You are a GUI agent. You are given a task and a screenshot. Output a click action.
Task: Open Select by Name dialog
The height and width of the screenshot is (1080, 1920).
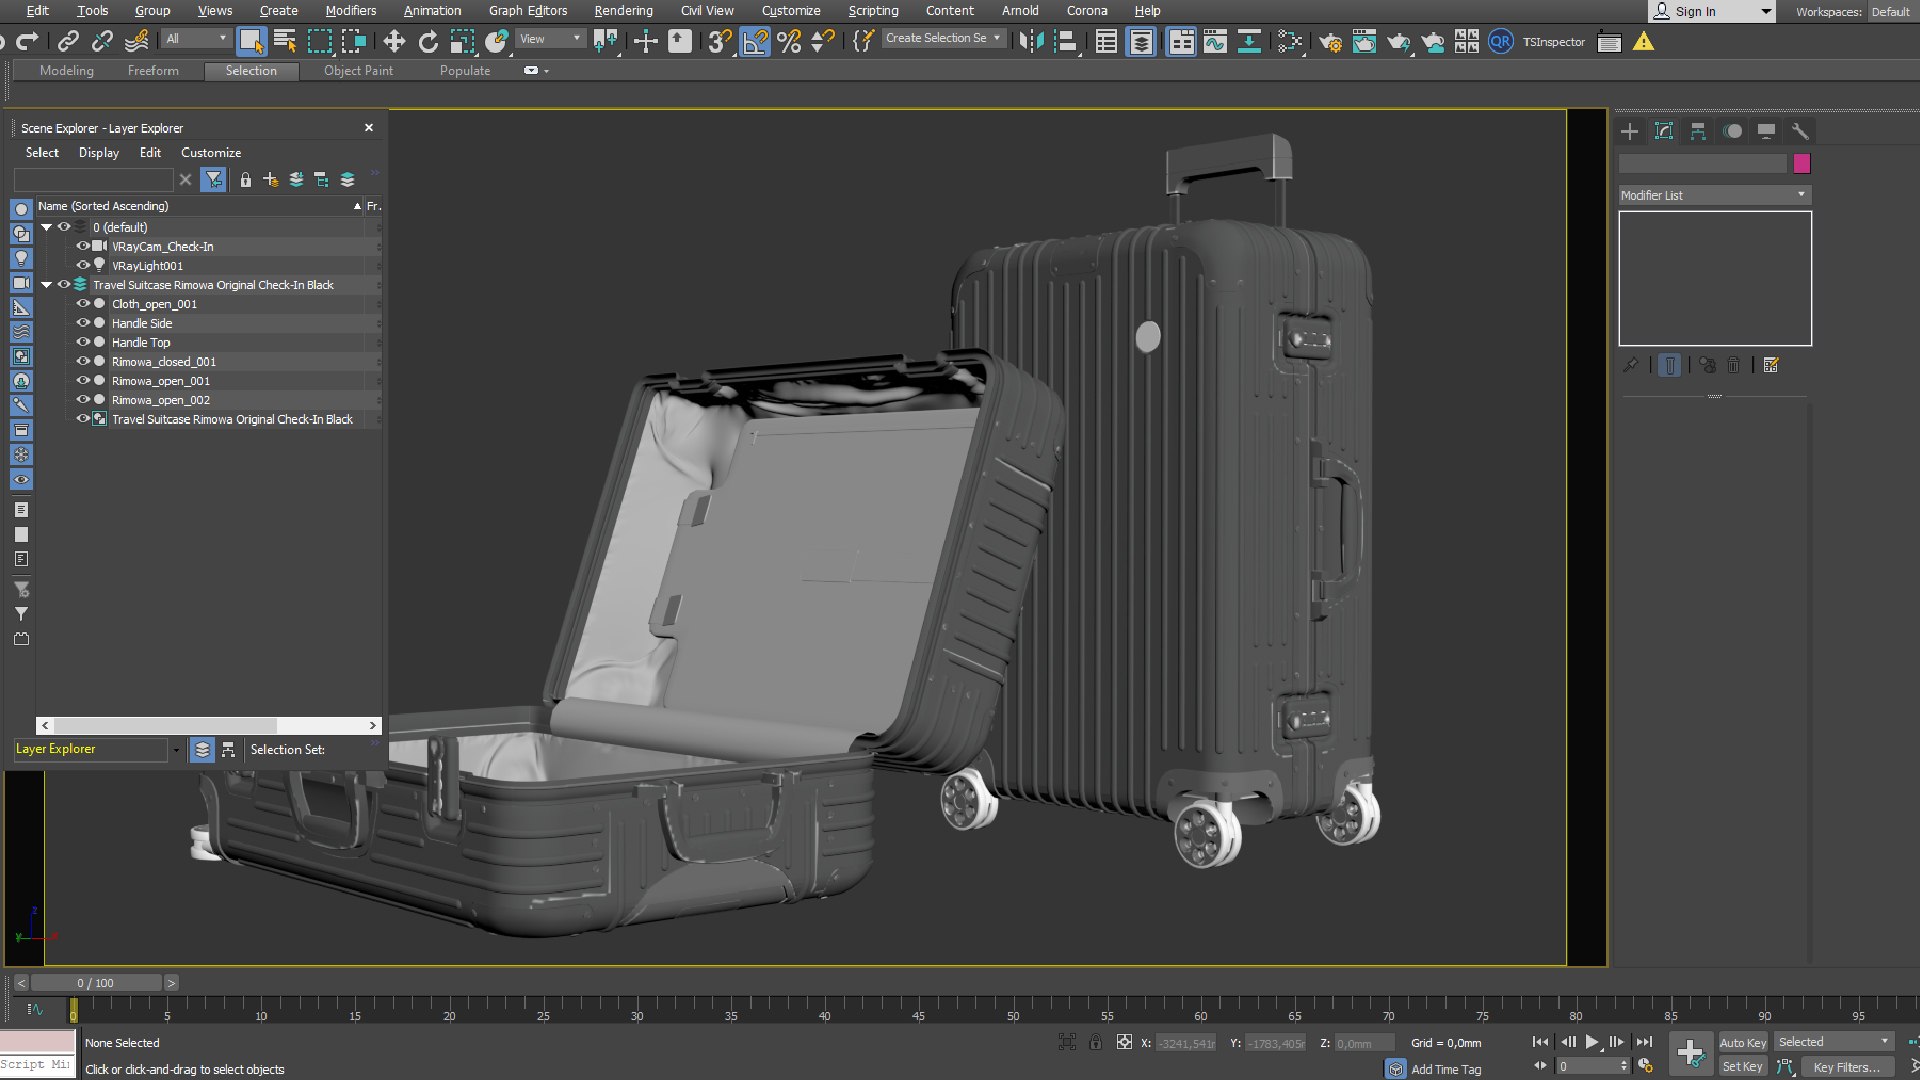pos(285,41)
